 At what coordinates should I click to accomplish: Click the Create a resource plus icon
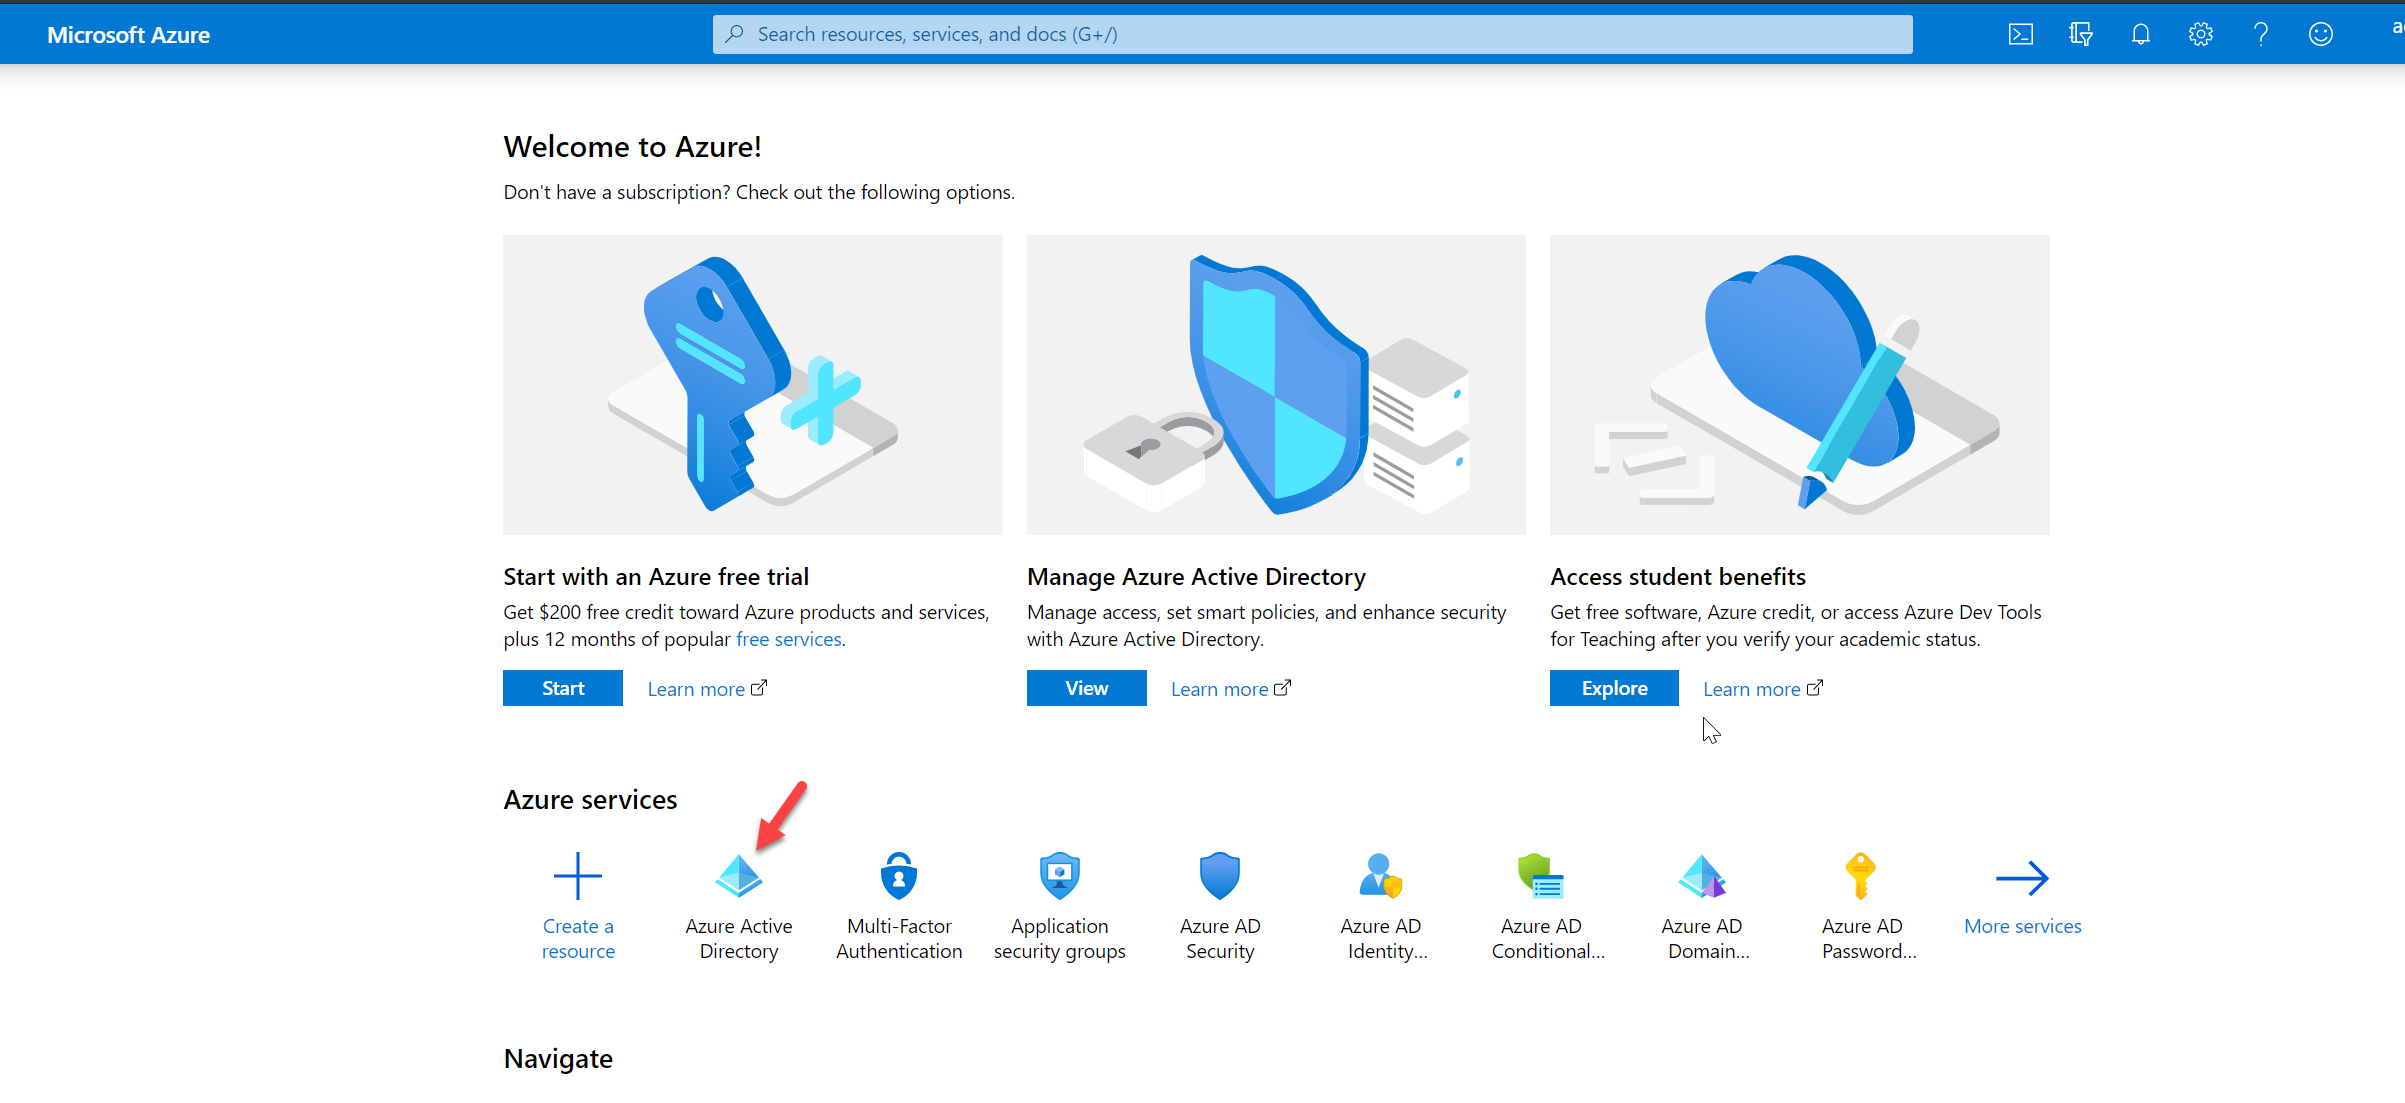(578, 876)
